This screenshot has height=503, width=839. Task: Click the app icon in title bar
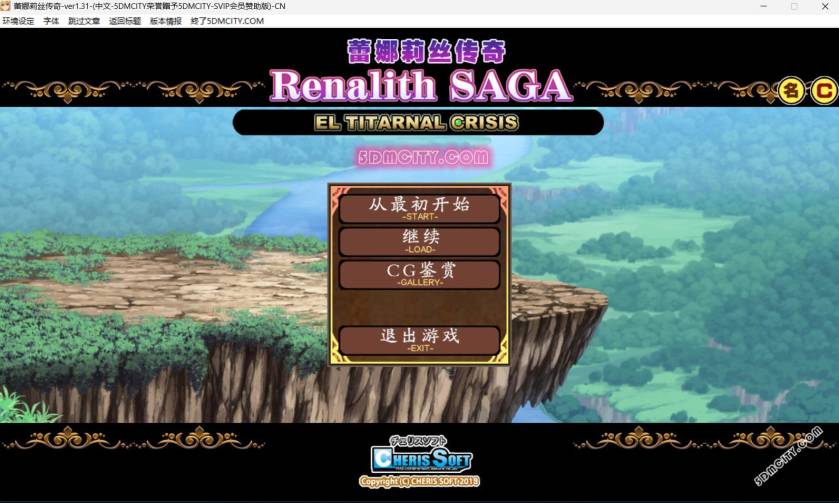[5, 6]
